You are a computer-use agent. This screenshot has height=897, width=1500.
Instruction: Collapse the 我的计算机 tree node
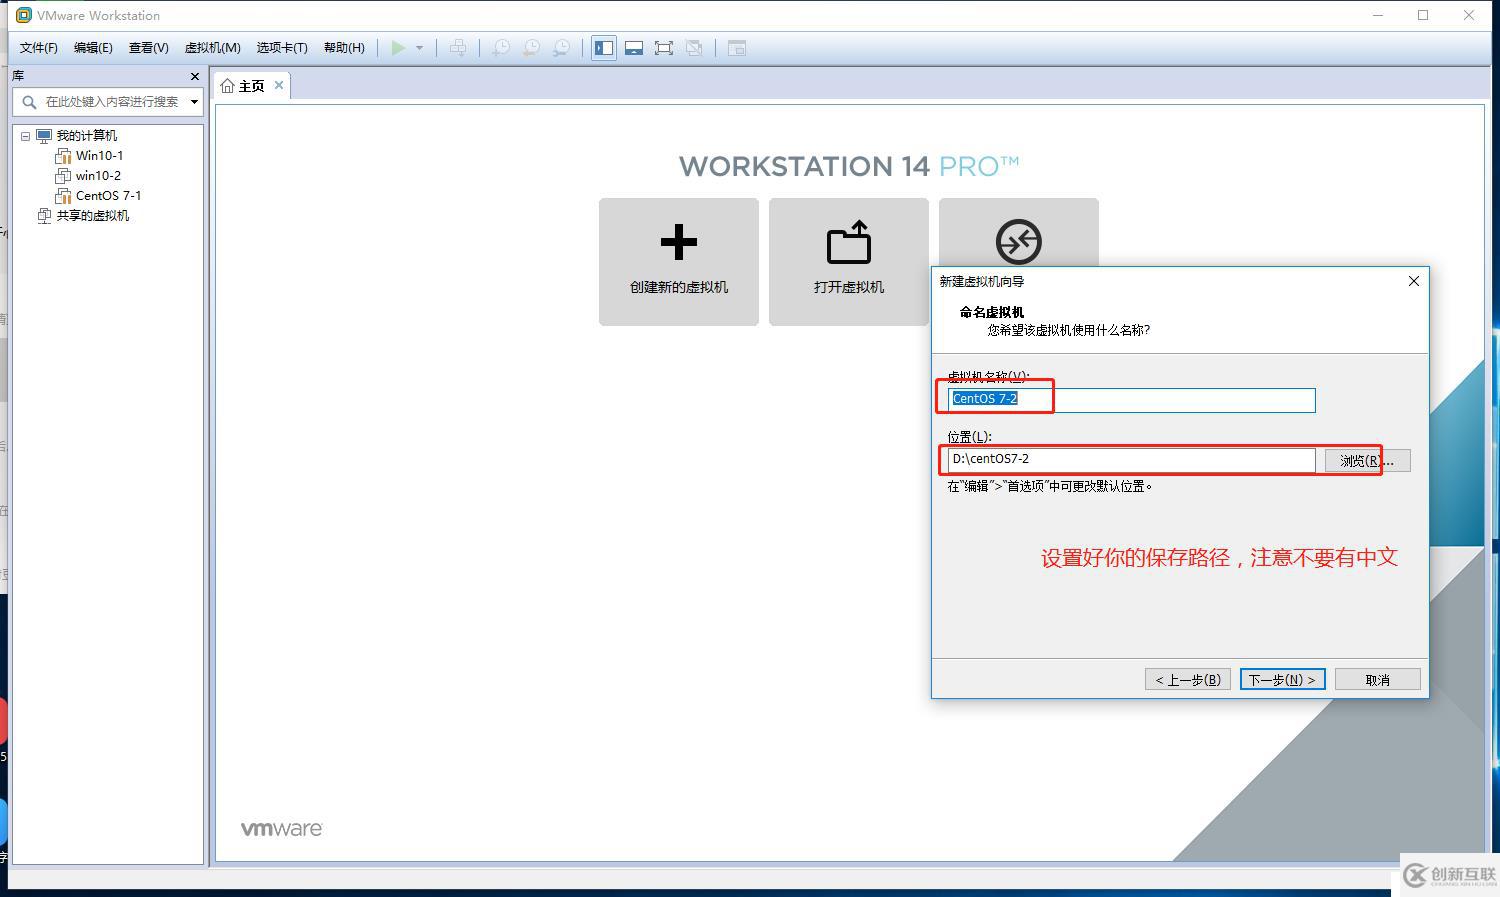coord(26,136)
